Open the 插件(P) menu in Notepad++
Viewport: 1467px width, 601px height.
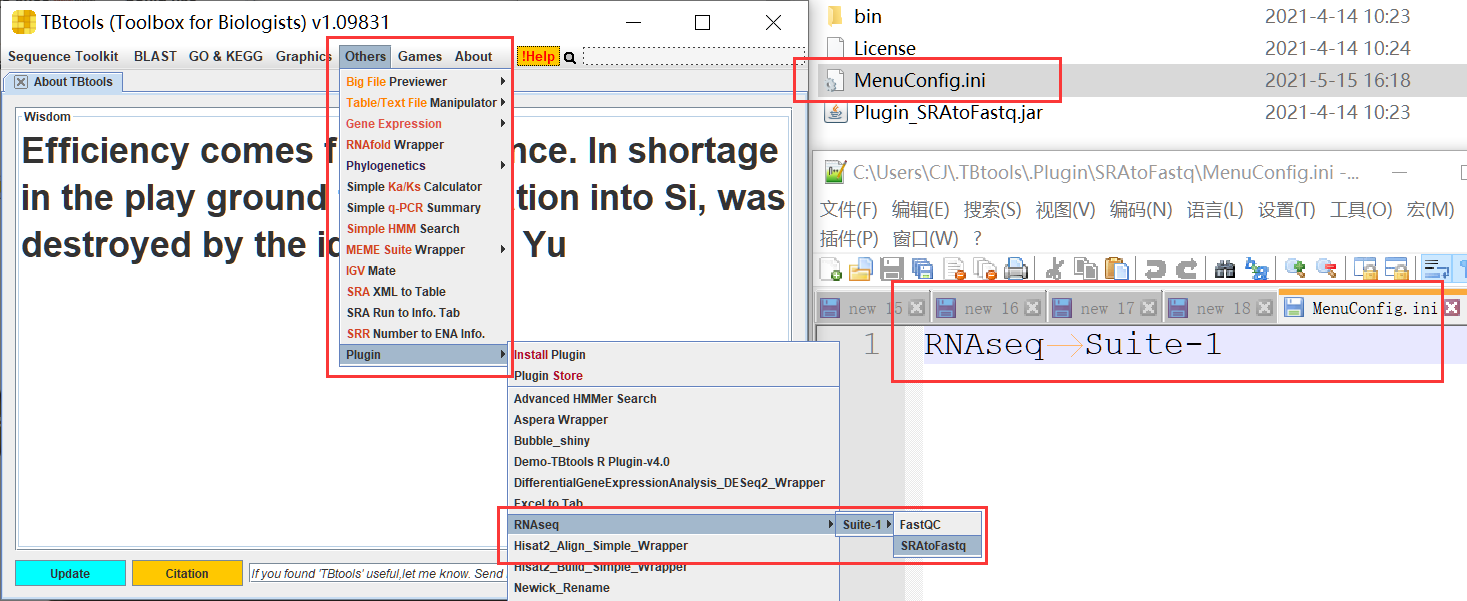coord(849,238)
